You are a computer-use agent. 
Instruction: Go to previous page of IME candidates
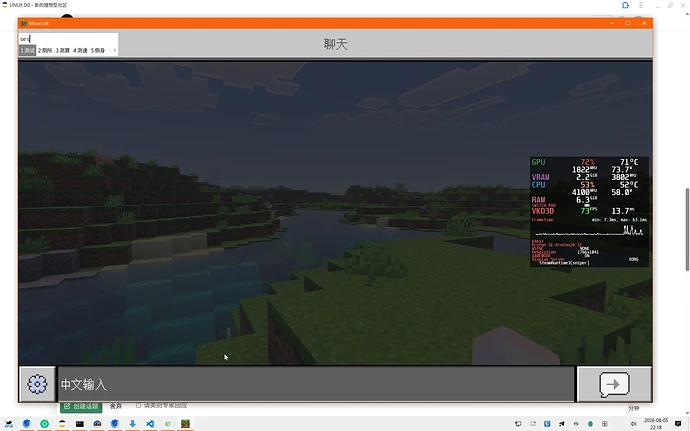[110, 51]
